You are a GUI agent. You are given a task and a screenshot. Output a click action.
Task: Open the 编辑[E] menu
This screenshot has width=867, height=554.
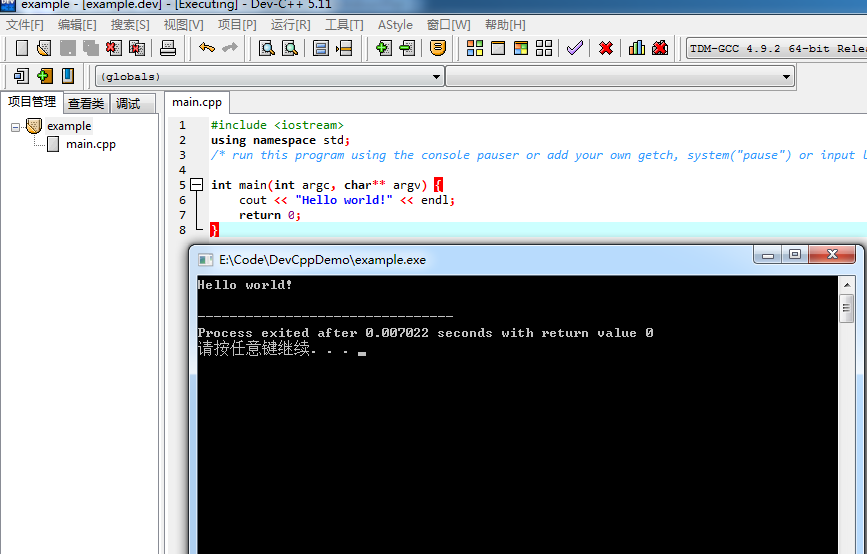coord(77,25)
